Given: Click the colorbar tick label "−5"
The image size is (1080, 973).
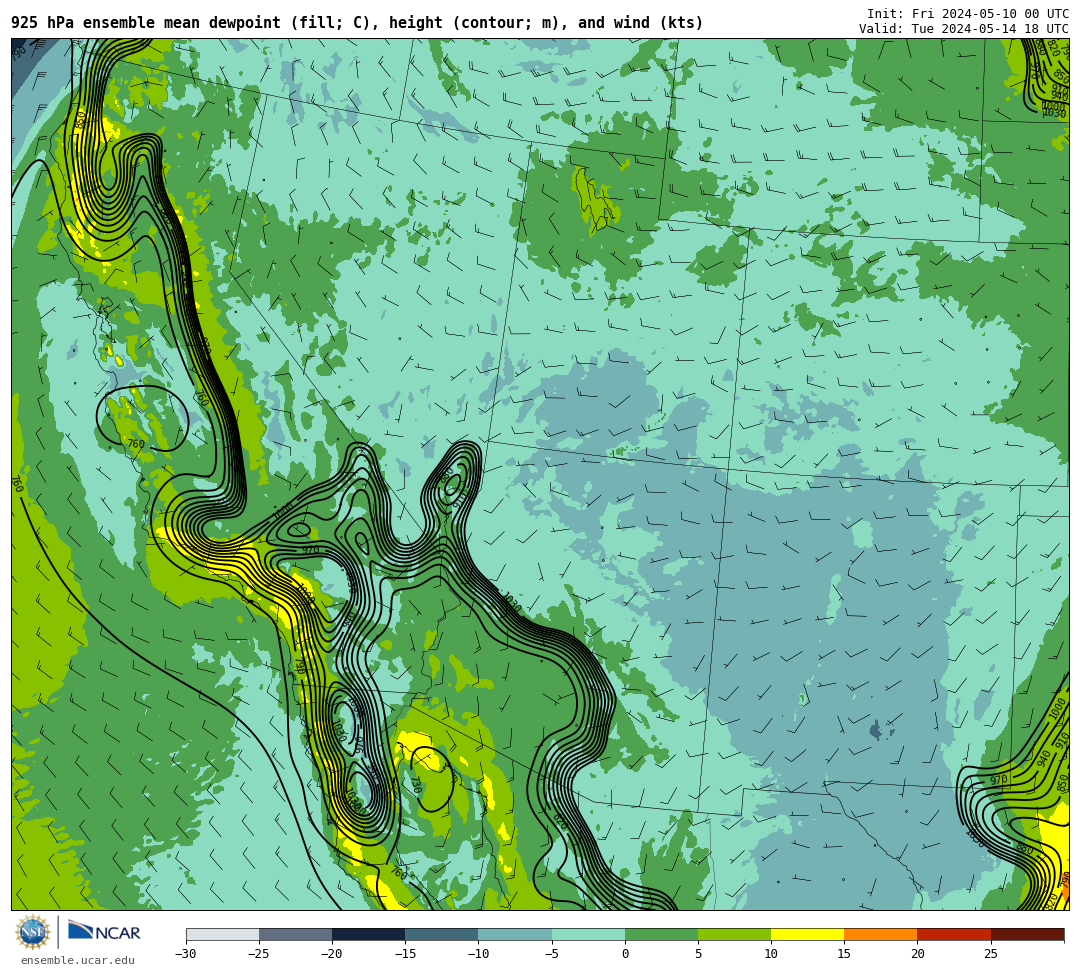Looking at the screenshot, I should (552, 954).
